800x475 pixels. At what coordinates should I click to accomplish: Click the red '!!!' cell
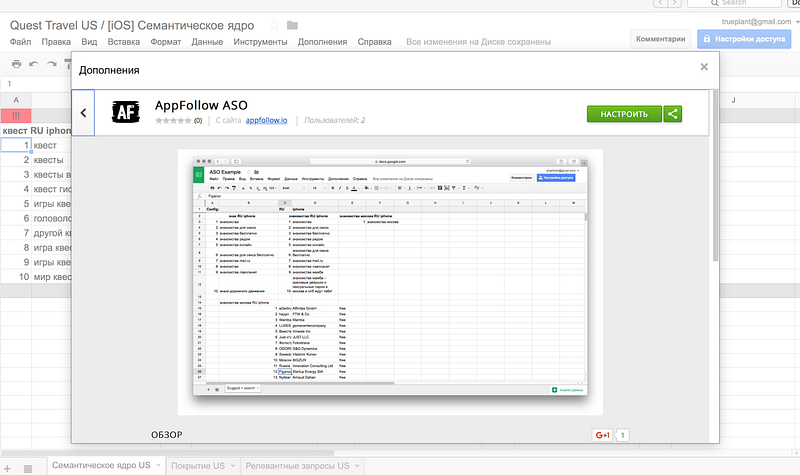click(16, 116)
